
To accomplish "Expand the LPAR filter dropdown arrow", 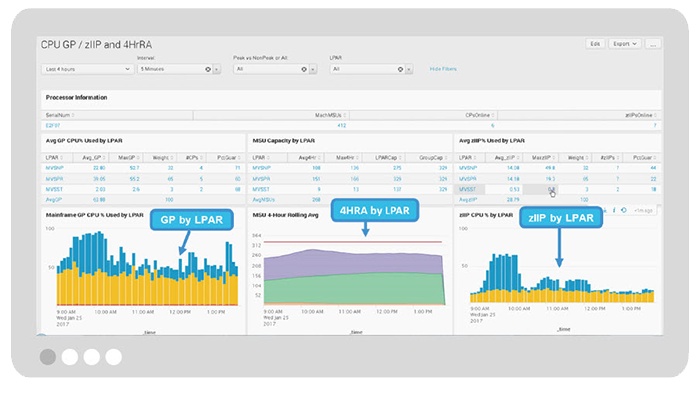I will coord(409,69).
